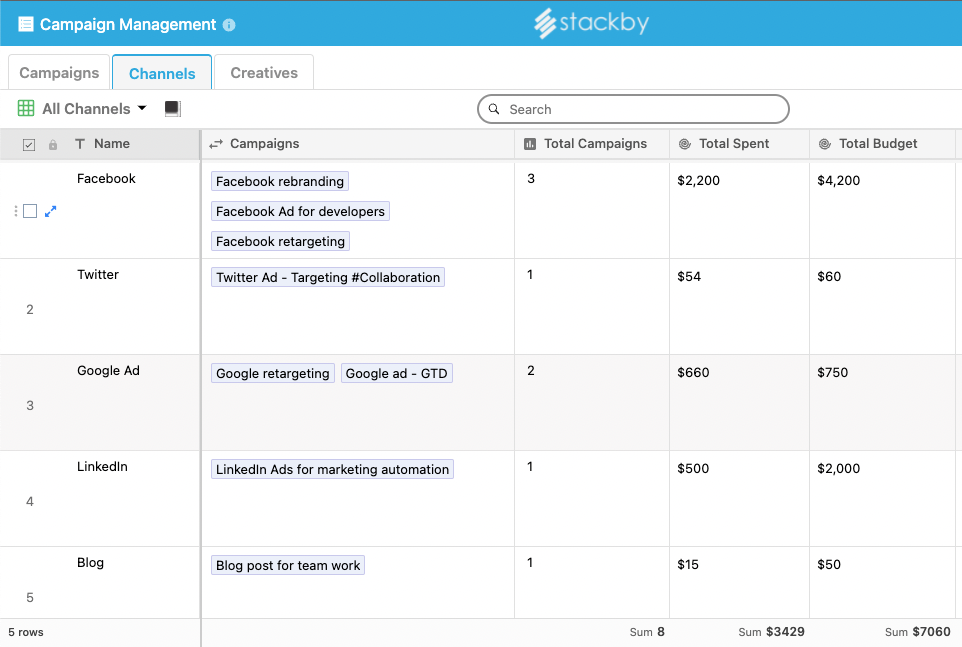This screenshot has width=962, height=647.
Task: Click the Search input field
Action: pyautogui.click(x=633, y=109)
